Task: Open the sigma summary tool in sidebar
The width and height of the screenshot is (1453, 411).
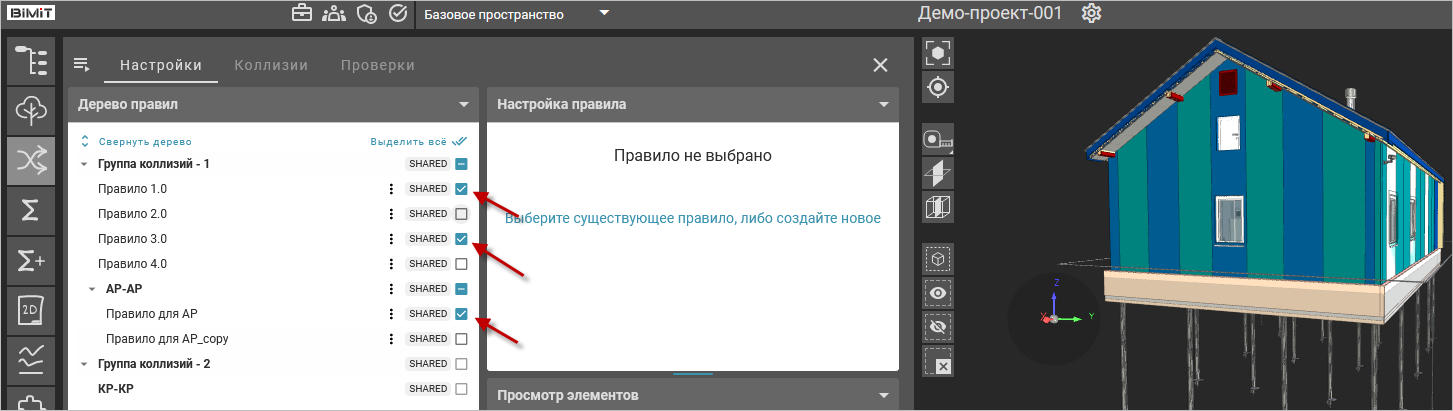Action: point(30,211)
